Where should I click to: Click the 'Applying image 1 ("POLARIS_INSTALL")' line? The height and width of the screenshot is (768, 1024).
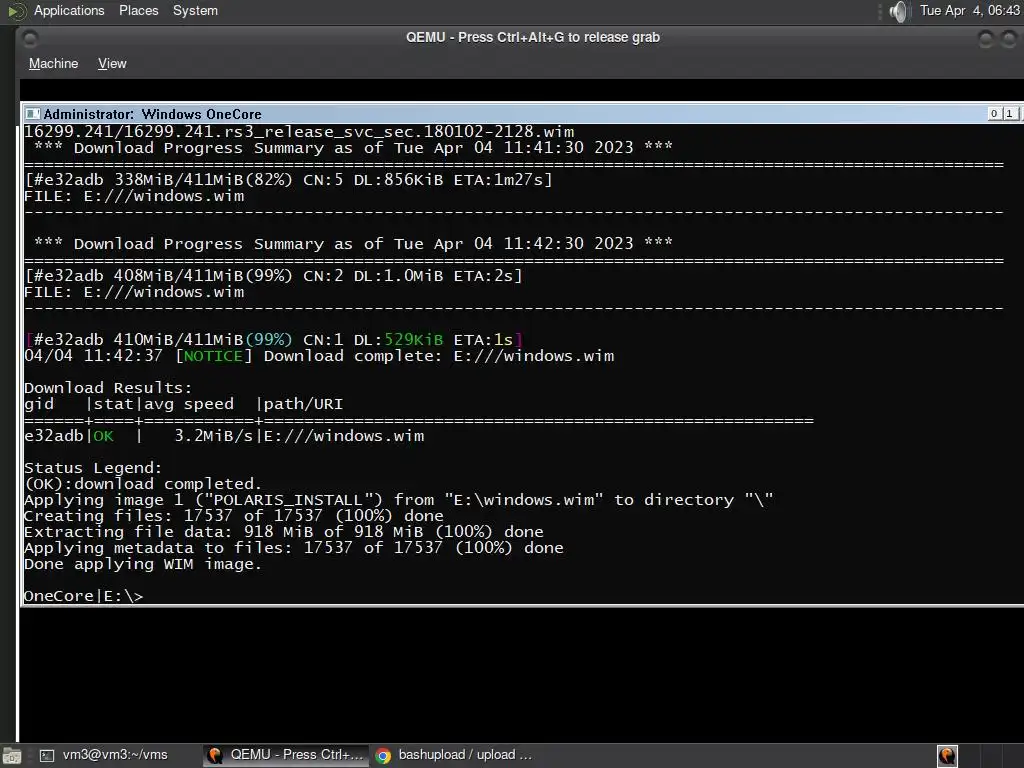[x=398, y=500]
